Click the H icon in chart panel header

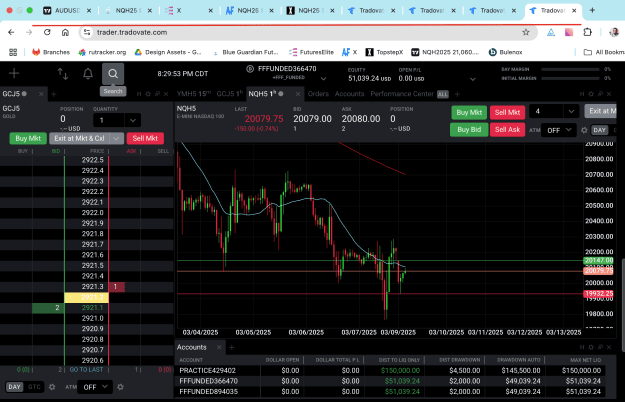582,94
